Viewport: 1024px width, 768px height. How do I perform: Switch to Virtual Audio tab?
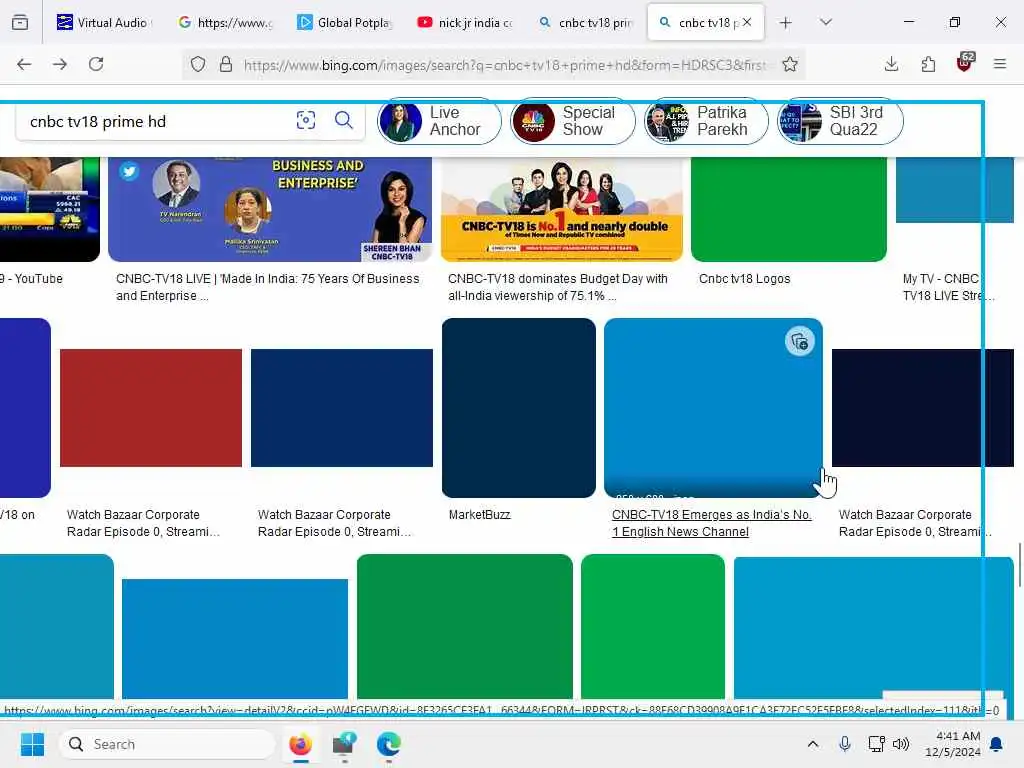tap(104, 22)
